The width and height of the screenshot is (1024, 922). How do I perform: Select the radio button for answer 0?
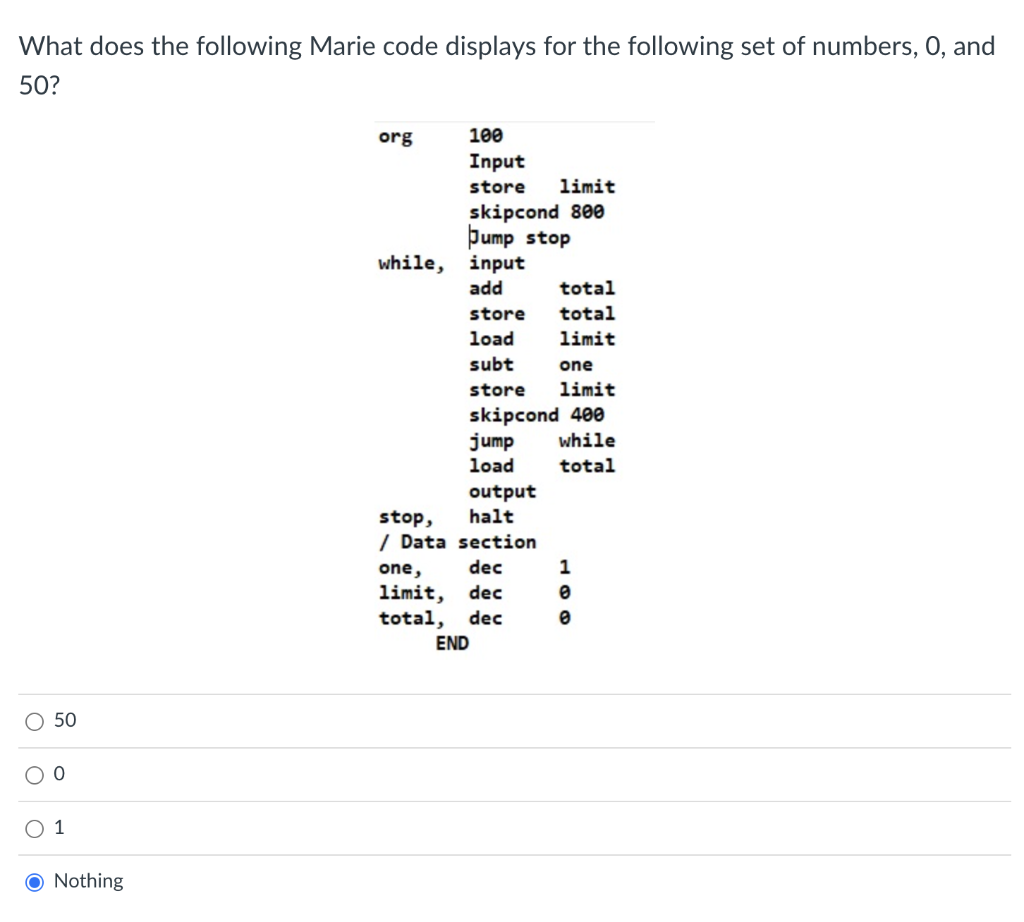(33, 773)
